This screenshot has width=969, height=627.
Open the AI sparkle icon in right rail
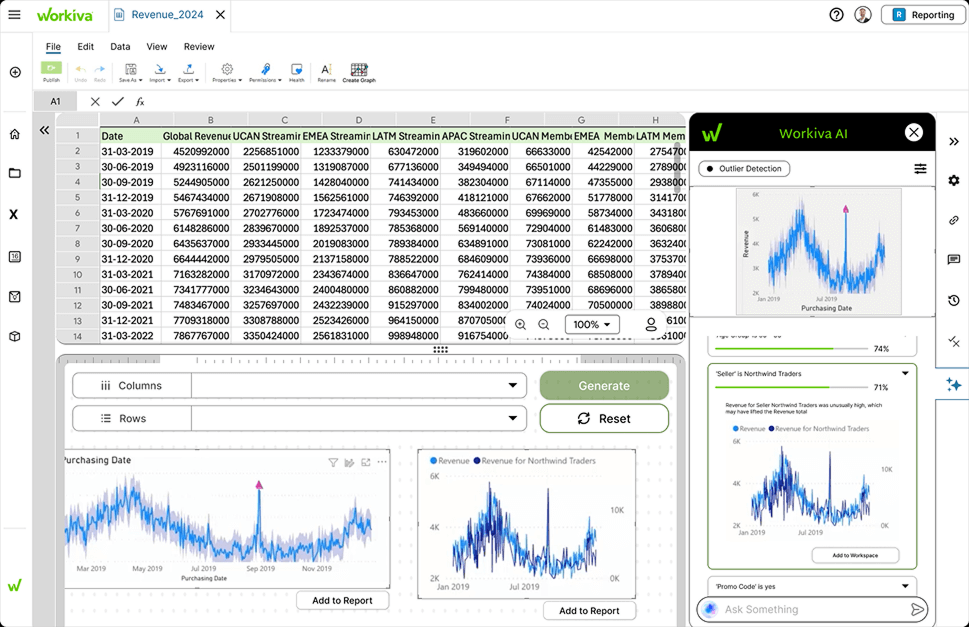pyautogui.click(x=953, y=384)
